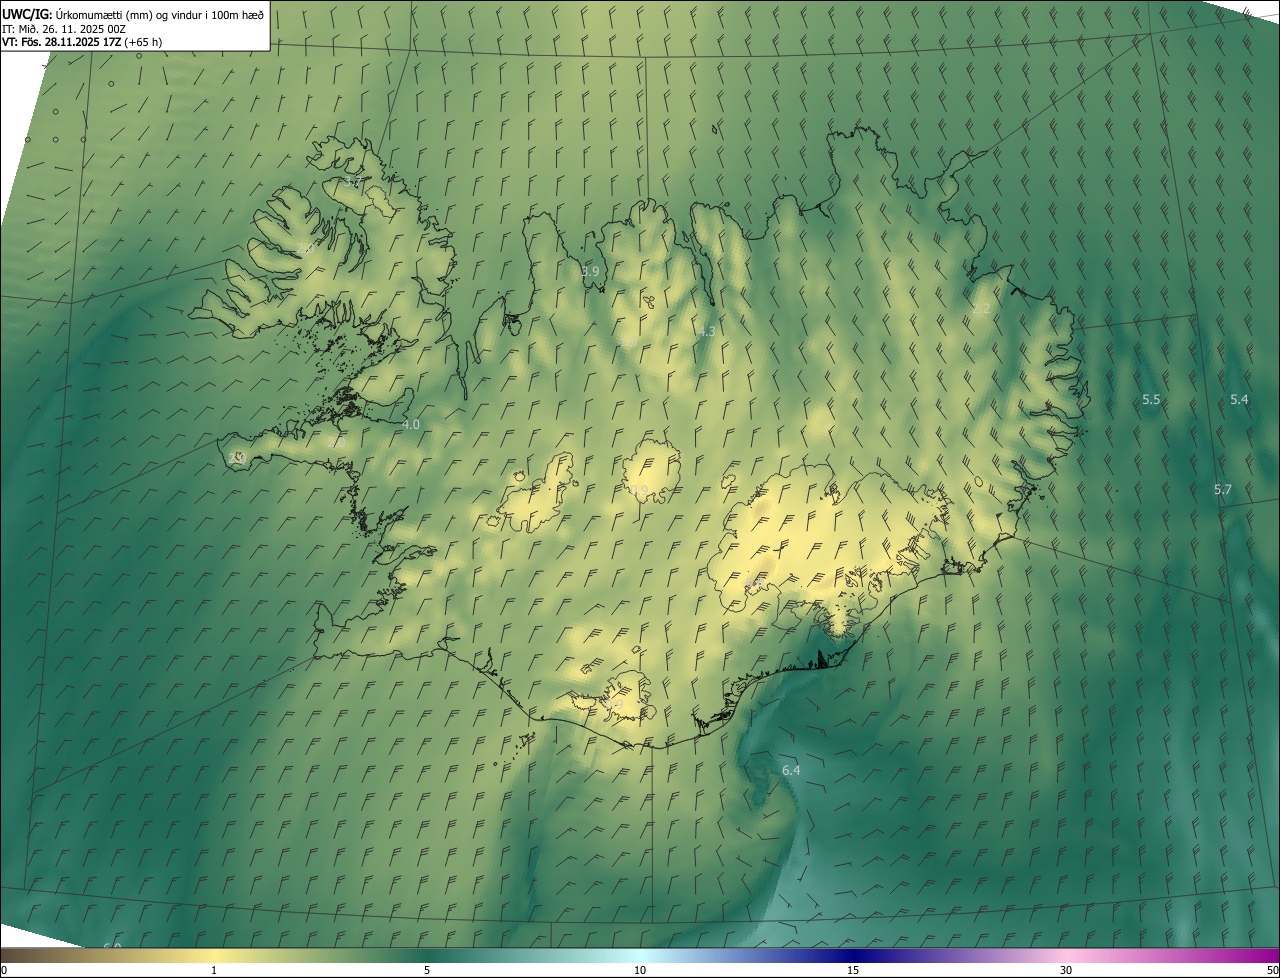Click the initial time line 'IT: Mið. 26. 11. 2025 00Z'
Viewport: 1280px width, 978px height.
coord(64,28)
